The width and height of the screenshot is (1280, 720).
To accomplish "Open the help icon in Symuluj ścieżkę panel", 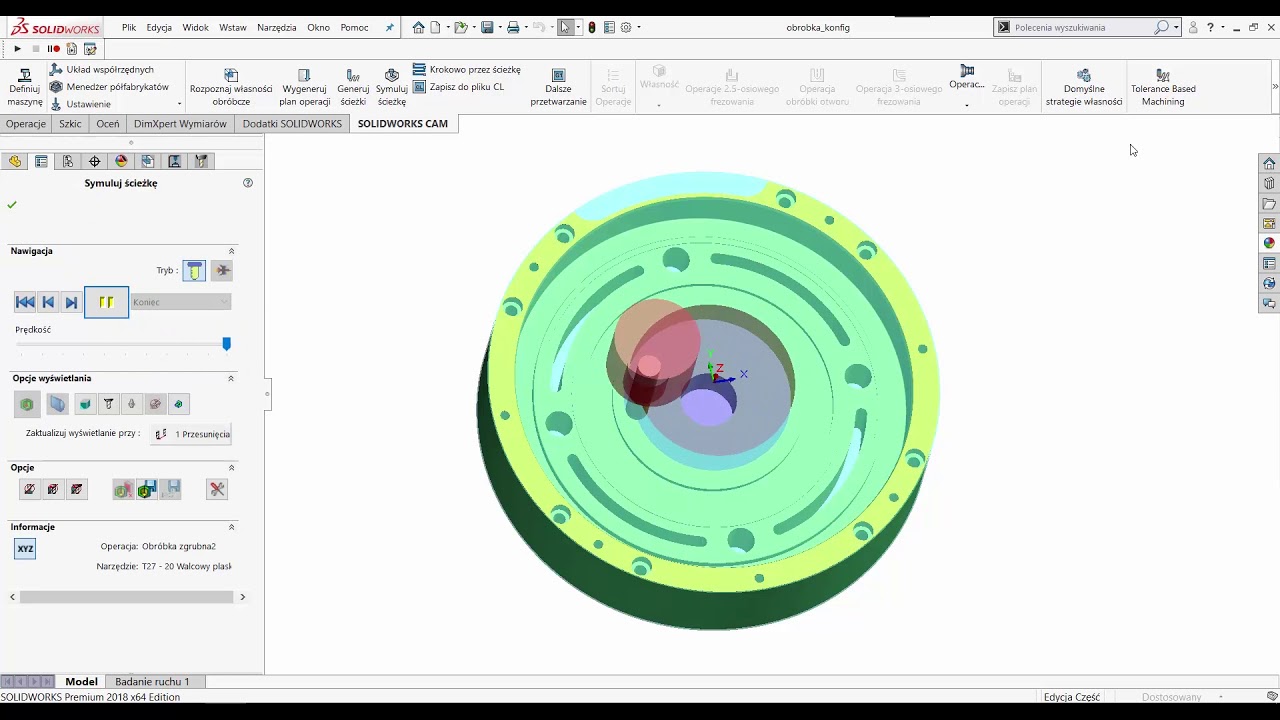I will pyautogui.click(x=248, y=183).
